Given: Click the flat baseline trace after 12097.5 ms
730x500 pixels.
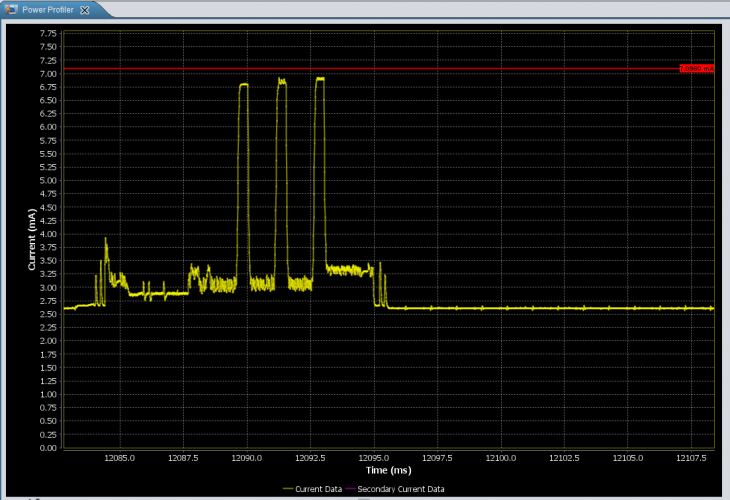Looking at the screenshot, I should [550, 308].
